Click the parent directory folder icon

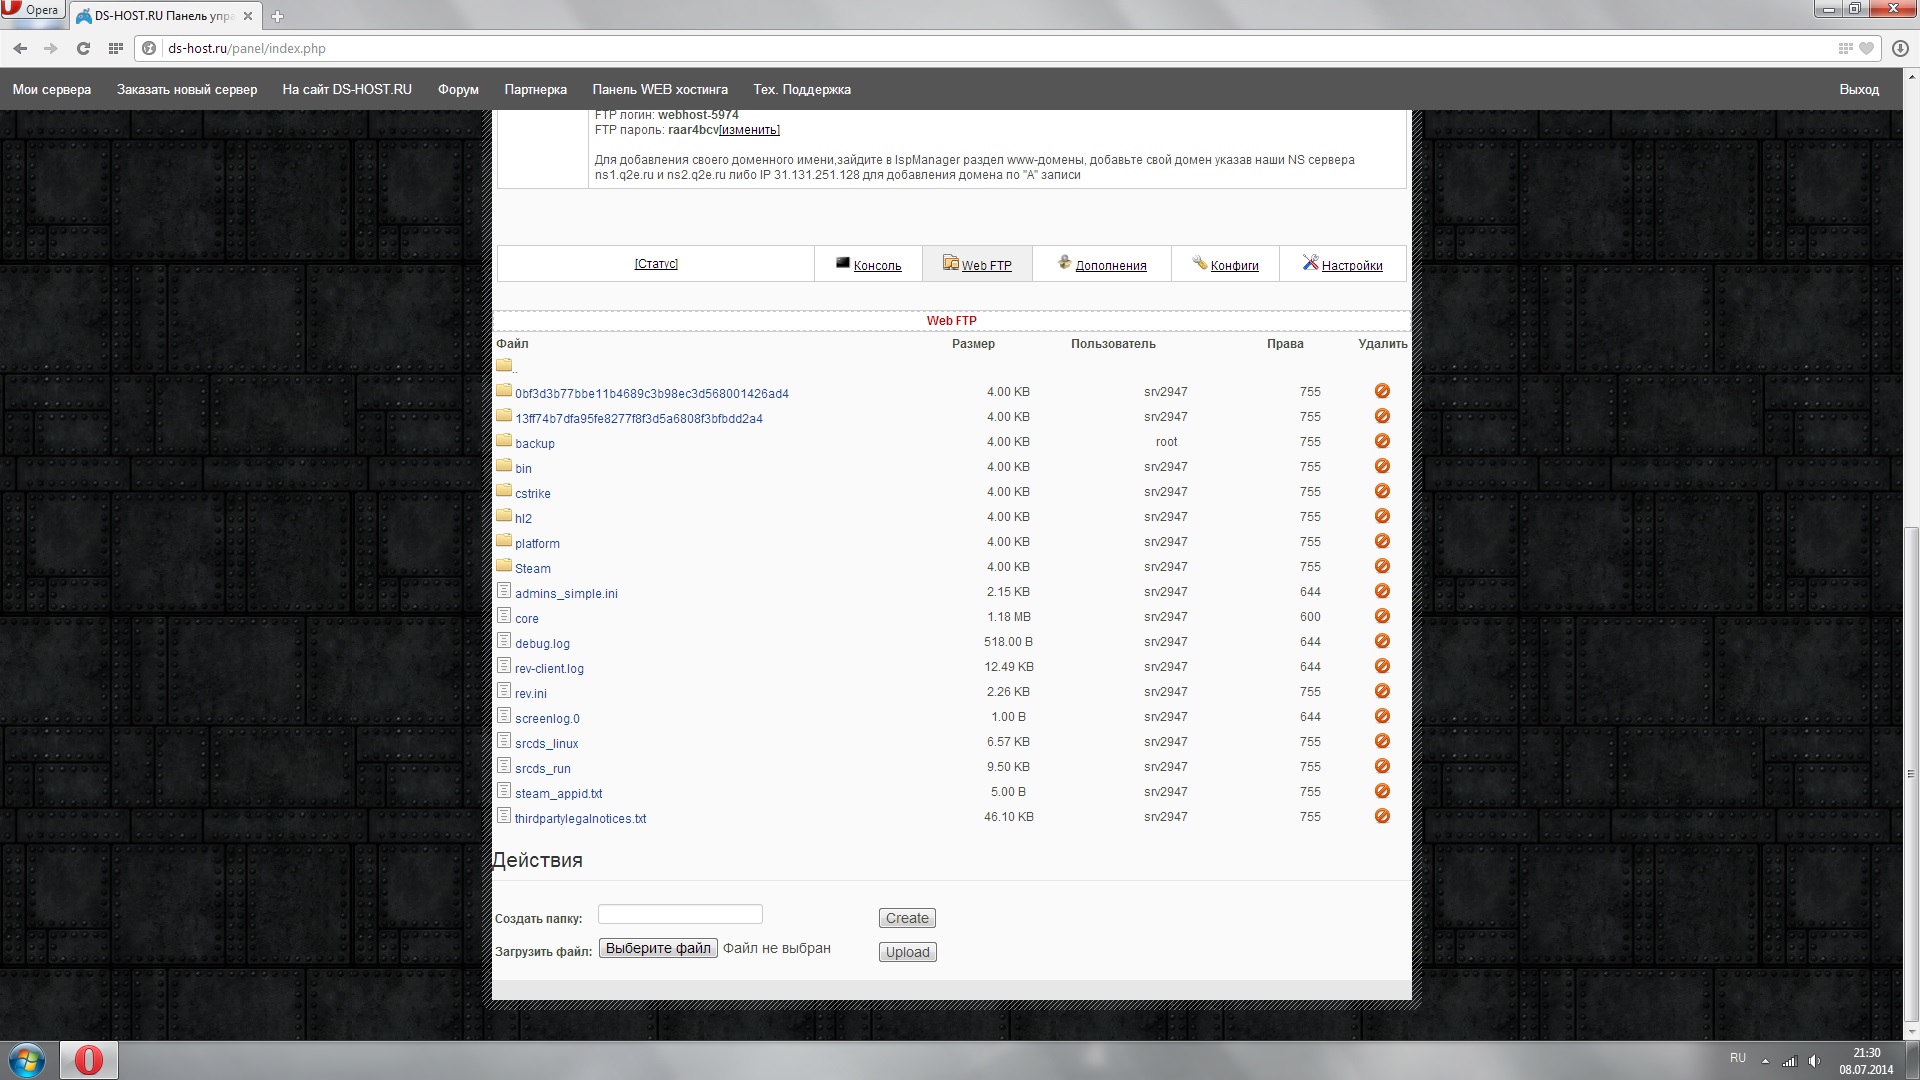(504, 366)
